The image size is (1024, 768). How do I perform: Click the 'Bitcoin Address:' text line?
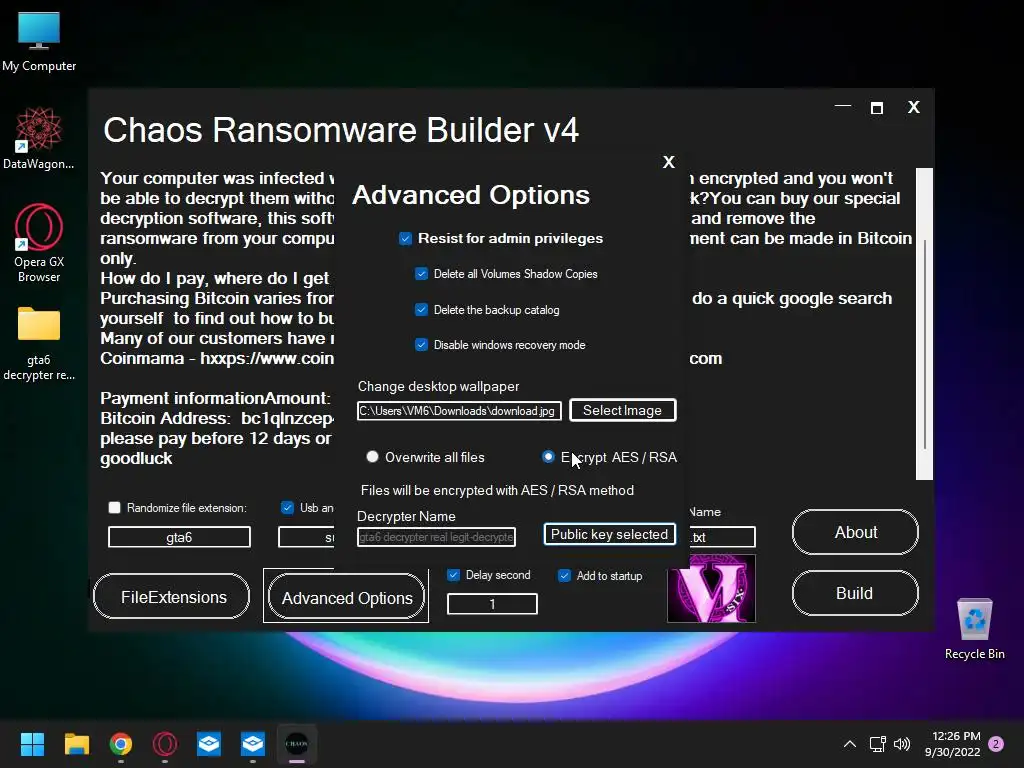(x=217, y=419)
